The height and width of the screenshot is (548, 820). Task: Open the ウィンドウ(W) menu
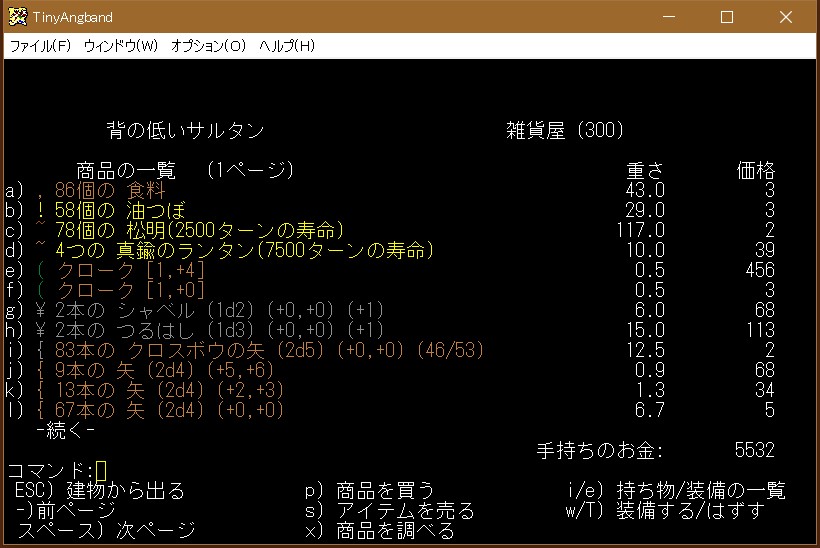tap(121, 46)
